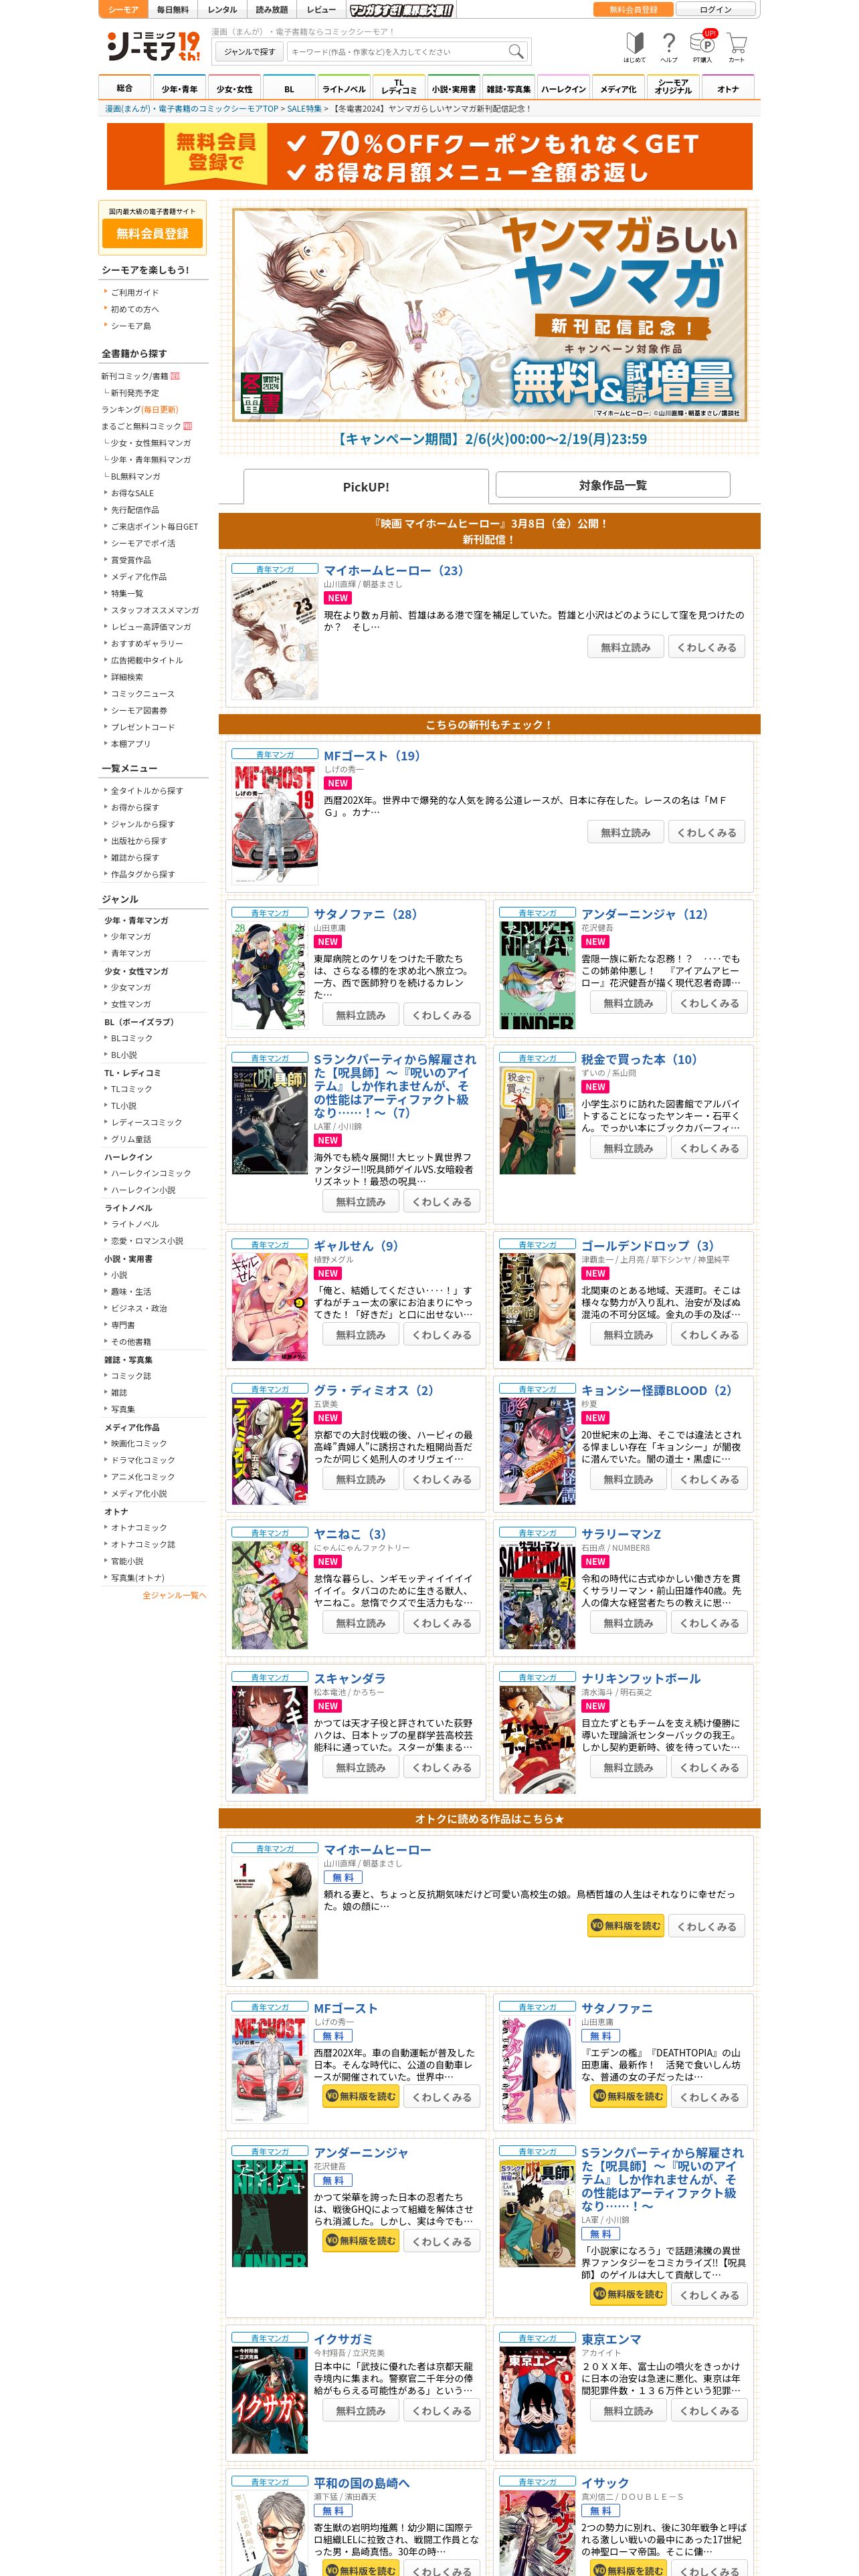Click 無料立読み for ヤニねこ(3)
The image size is (859, 2576).
(360, 1623)
